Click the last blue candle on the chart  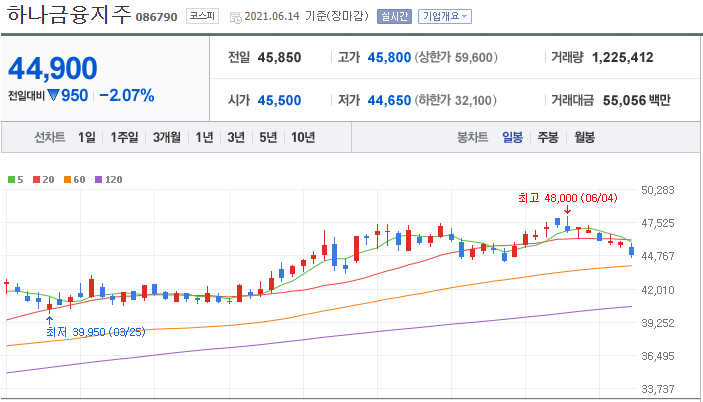pos(632,251)
